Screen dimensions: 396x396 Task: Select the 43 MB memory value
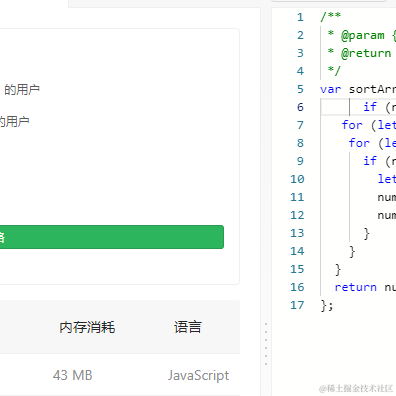pos(72,375)
